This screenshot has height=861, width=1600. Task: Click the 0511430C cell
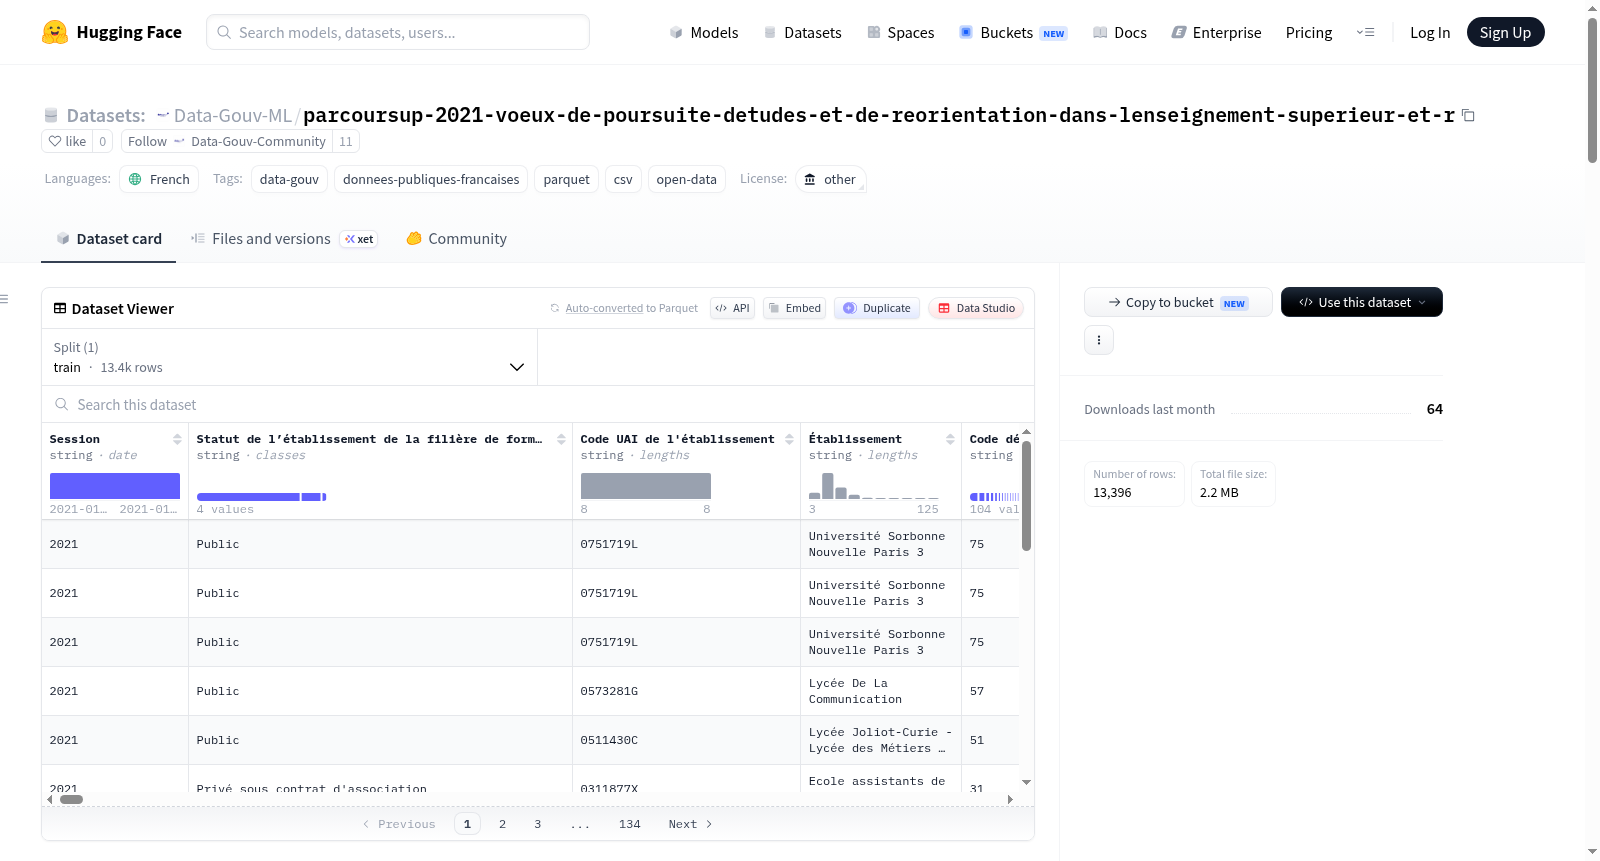[x=686, y=740]
